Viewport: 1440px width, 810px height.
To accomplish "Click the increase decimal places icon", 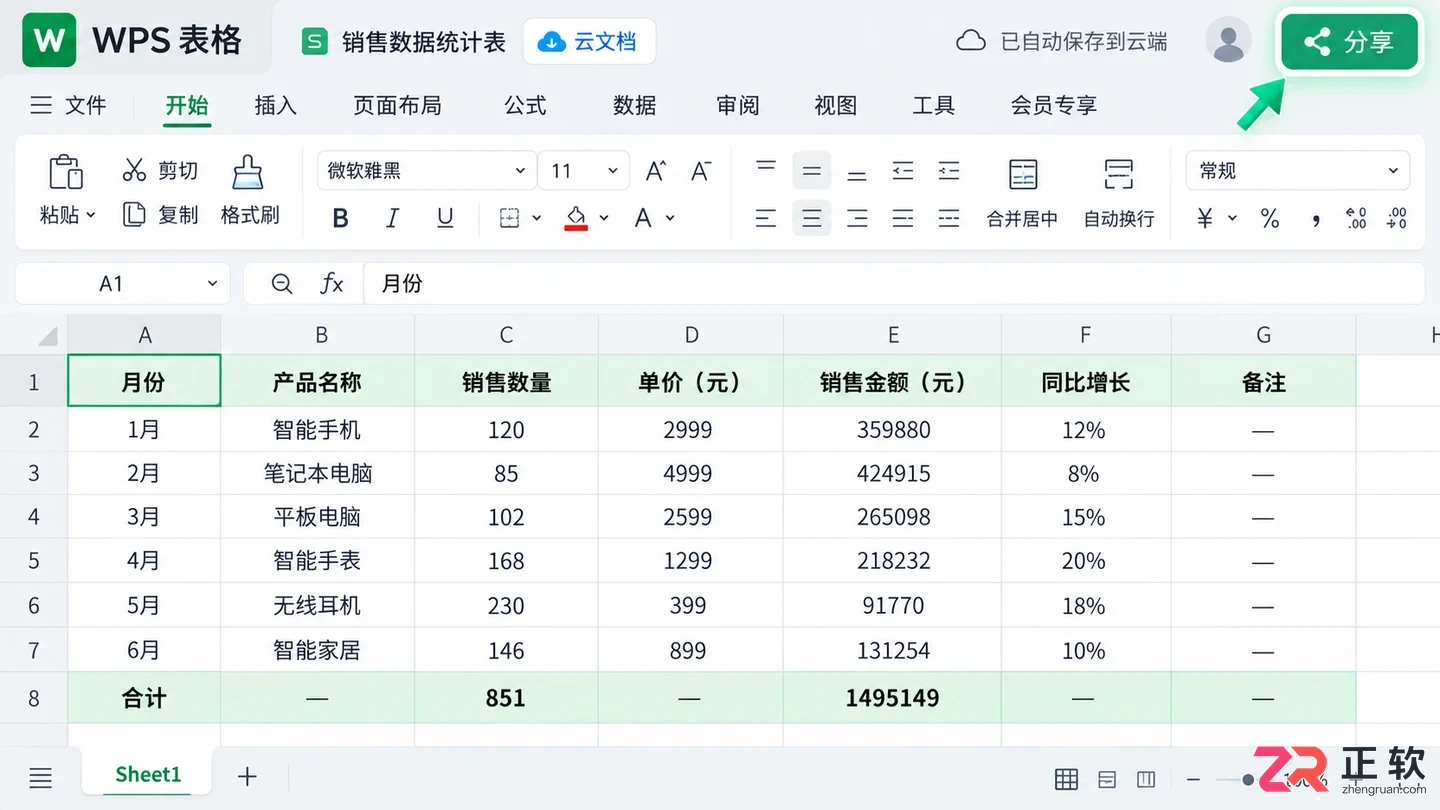I will [1356, 218].
